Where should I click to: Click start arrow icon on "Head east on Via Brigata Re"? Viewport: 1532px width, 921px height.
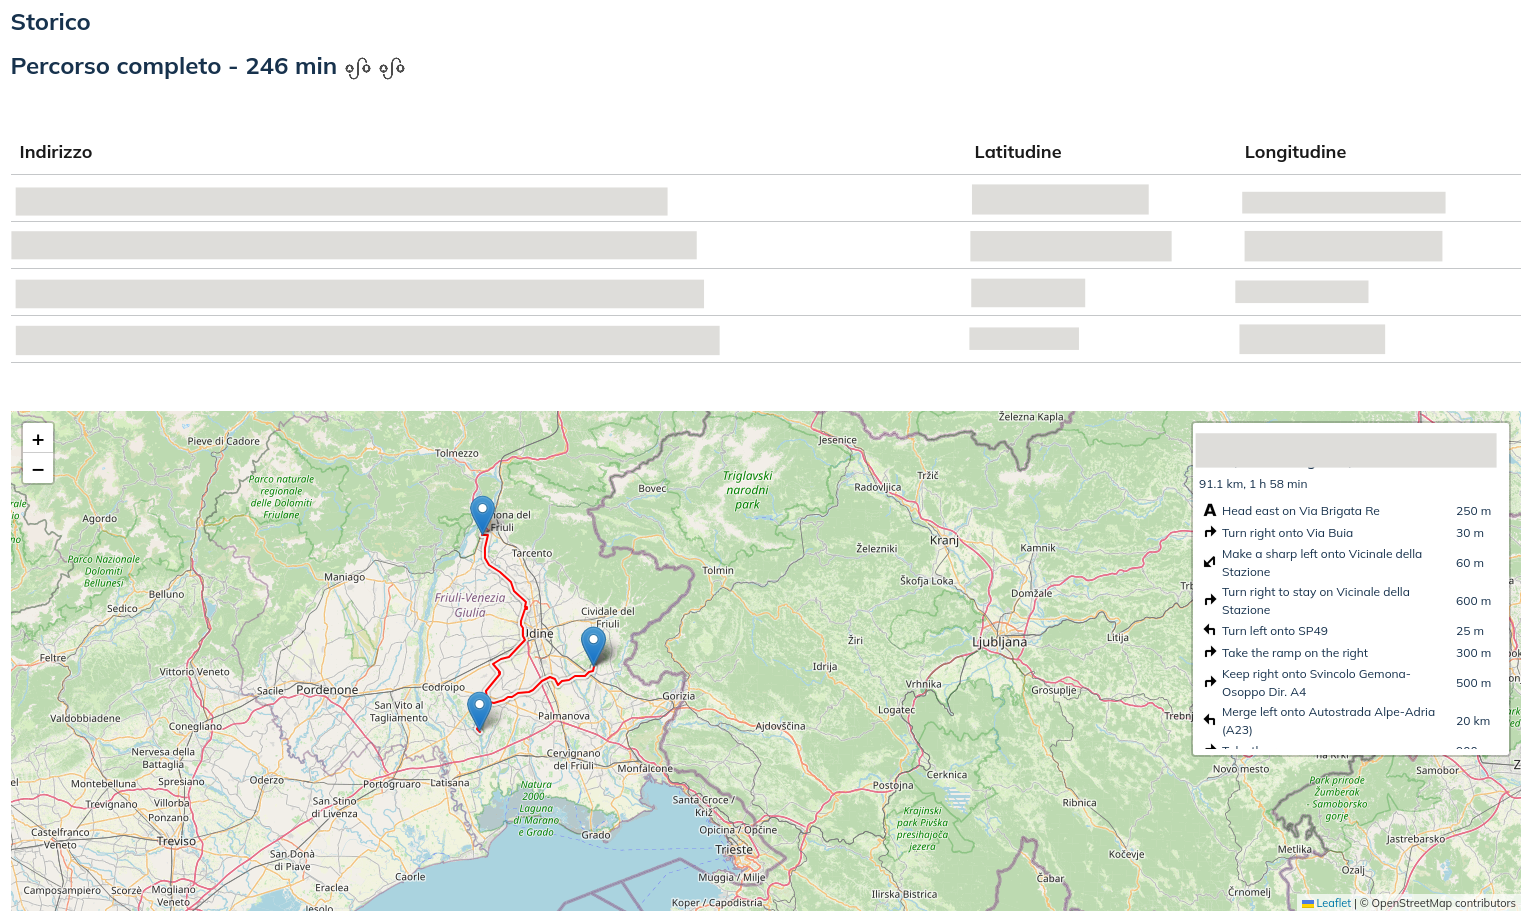1210,510
